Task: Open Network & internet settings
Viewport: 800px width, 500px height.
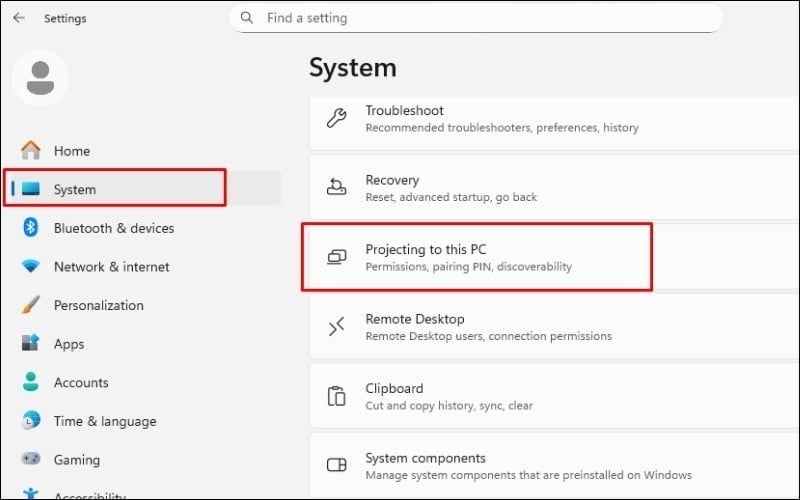Action: click(142, 266)
